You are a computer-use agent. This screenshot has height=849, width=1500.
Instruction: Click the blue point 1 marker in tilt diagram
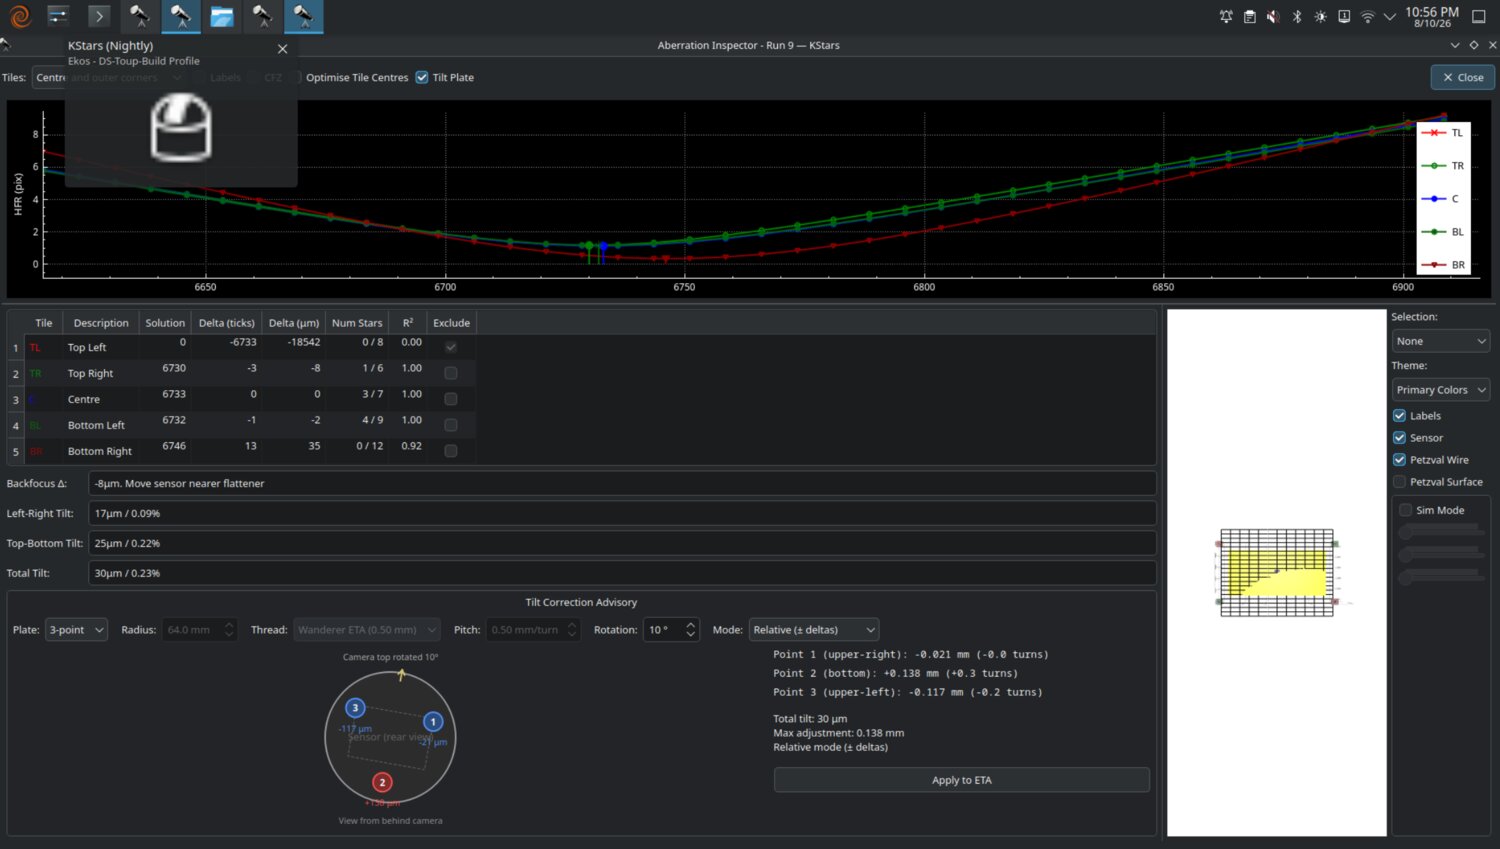click(x=433, y=721)
